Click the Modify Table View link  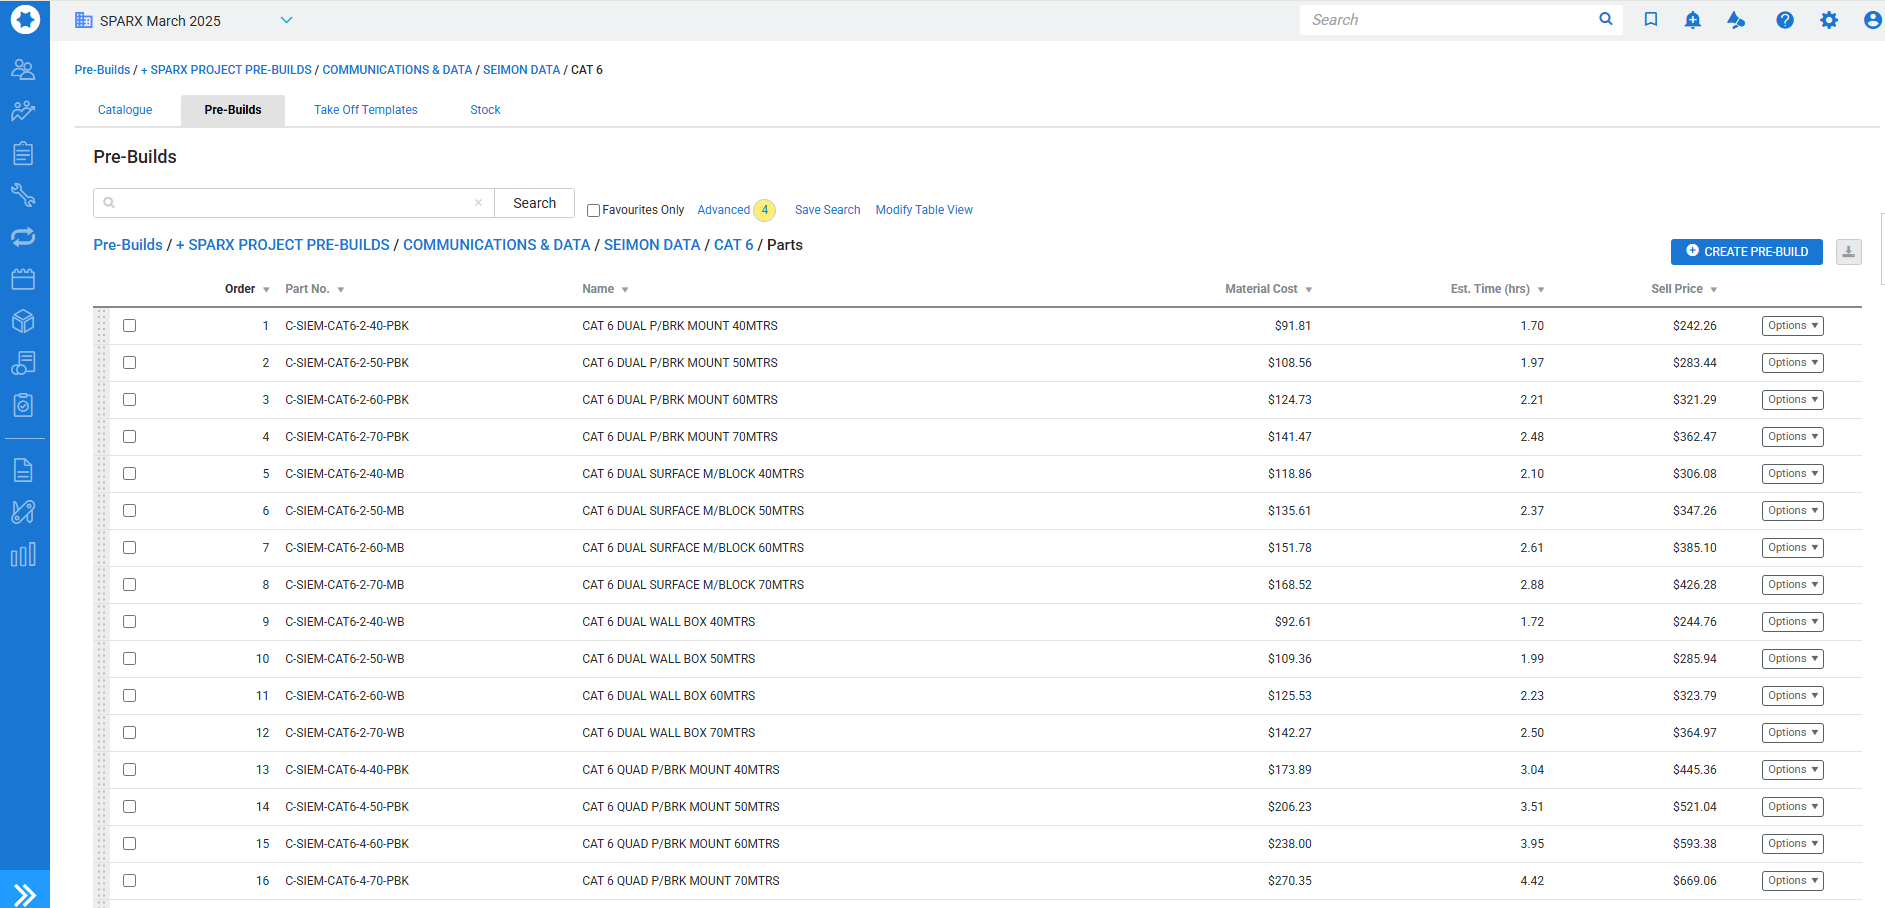924,210
